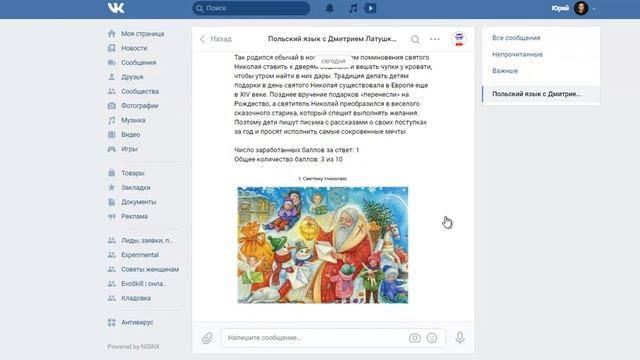Open Игры in the sidebar

[129, 149]
